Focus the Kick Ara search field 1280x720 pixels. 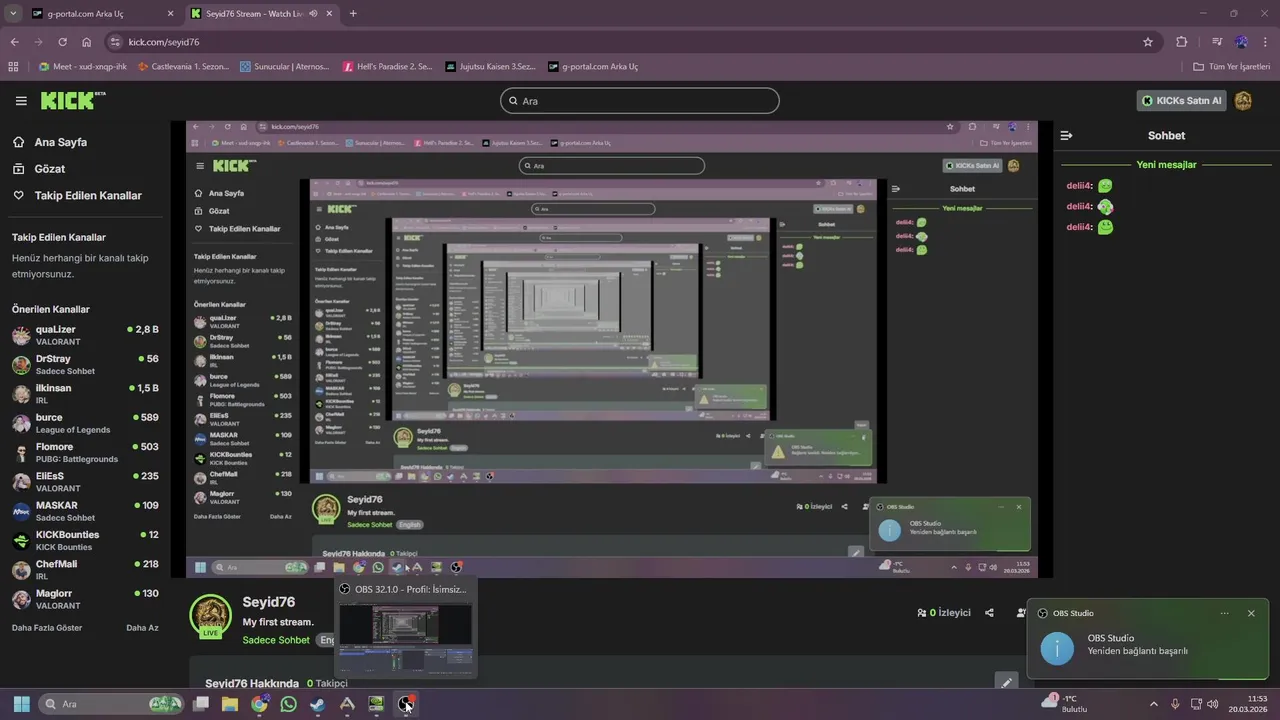click(639, 101)
